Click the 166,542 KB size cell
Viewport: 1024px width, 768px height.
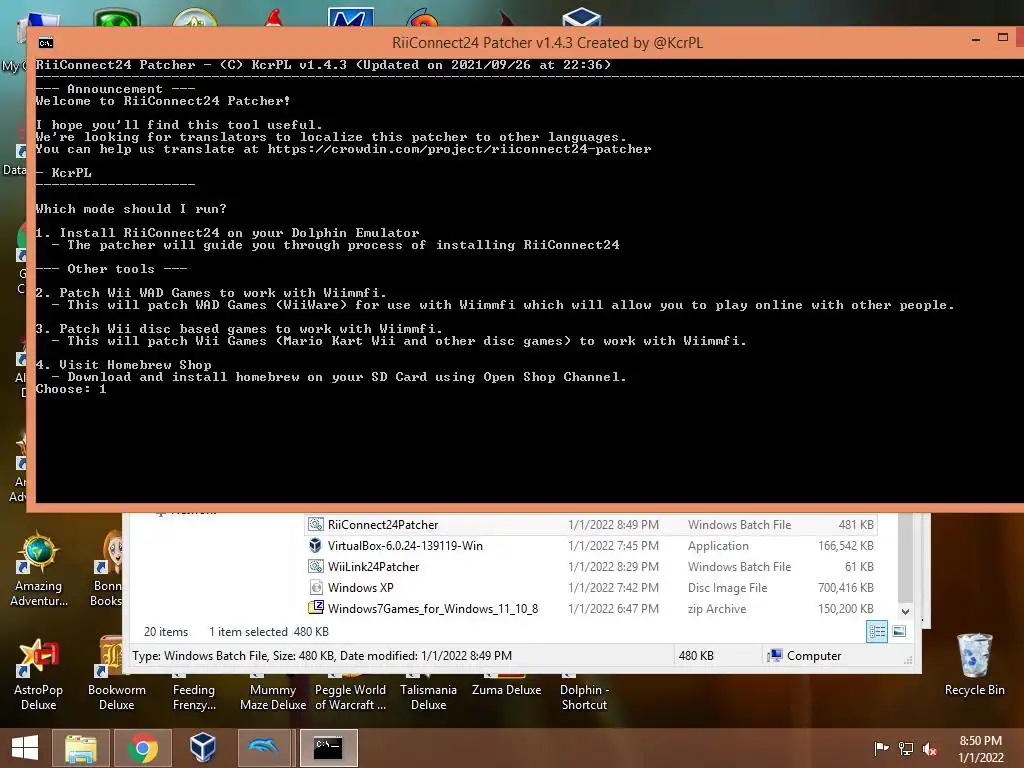846,545
